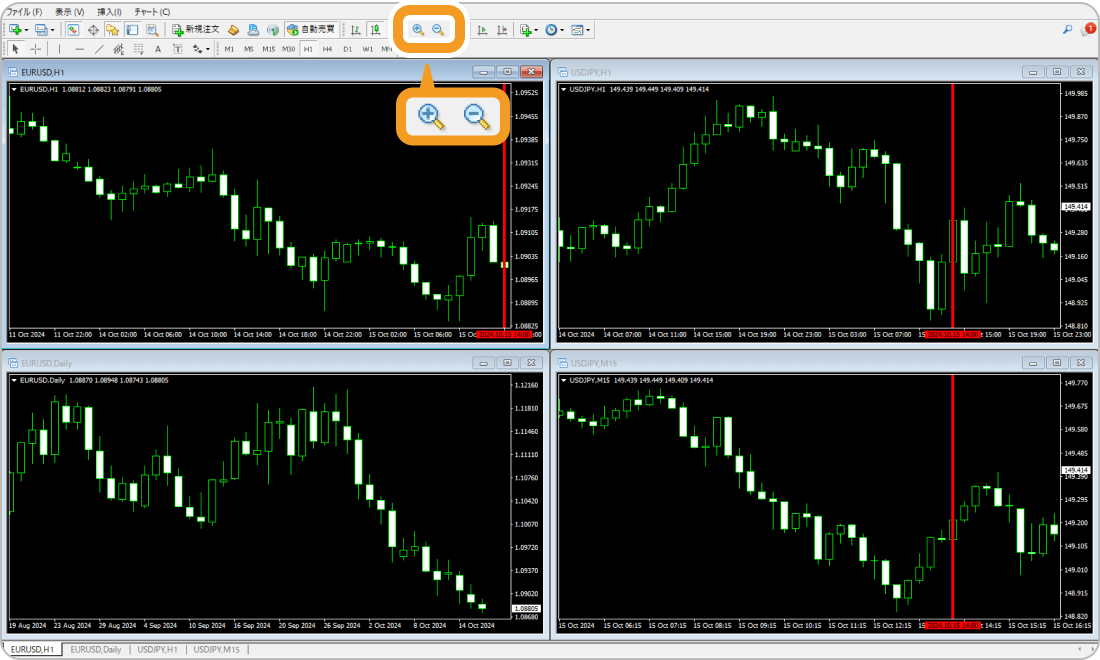
Task: Zoom out the chart from toolbar
Action: pos(438,29)
